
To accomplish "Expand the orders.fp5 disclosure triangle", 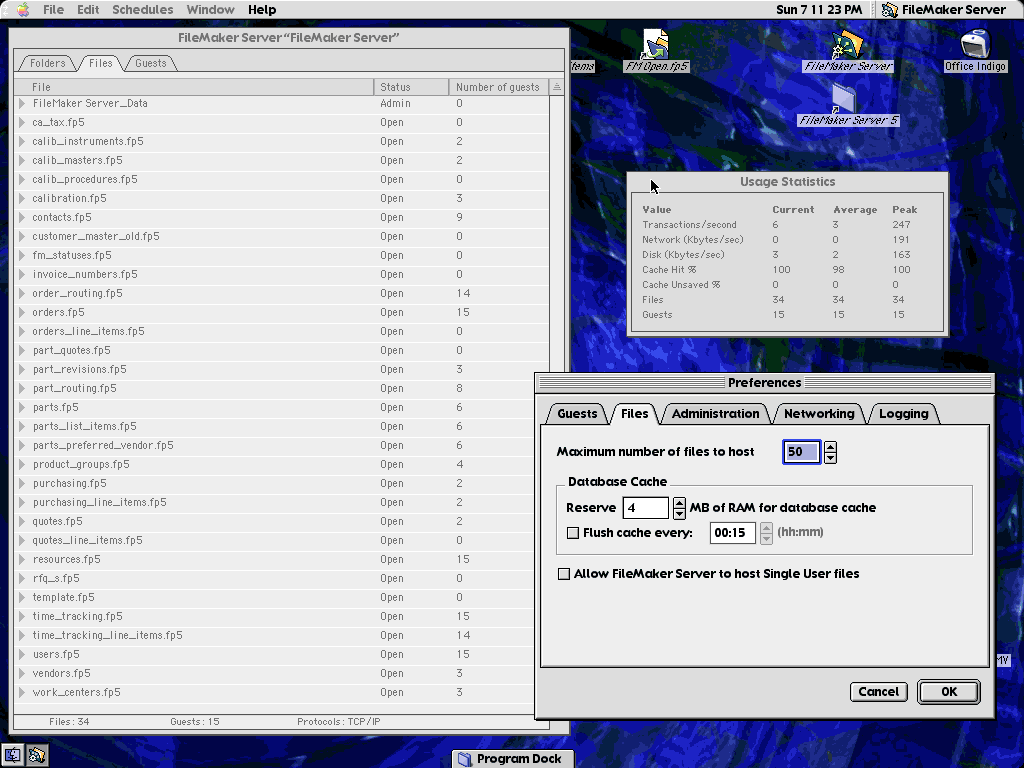I will coord(22,312).
